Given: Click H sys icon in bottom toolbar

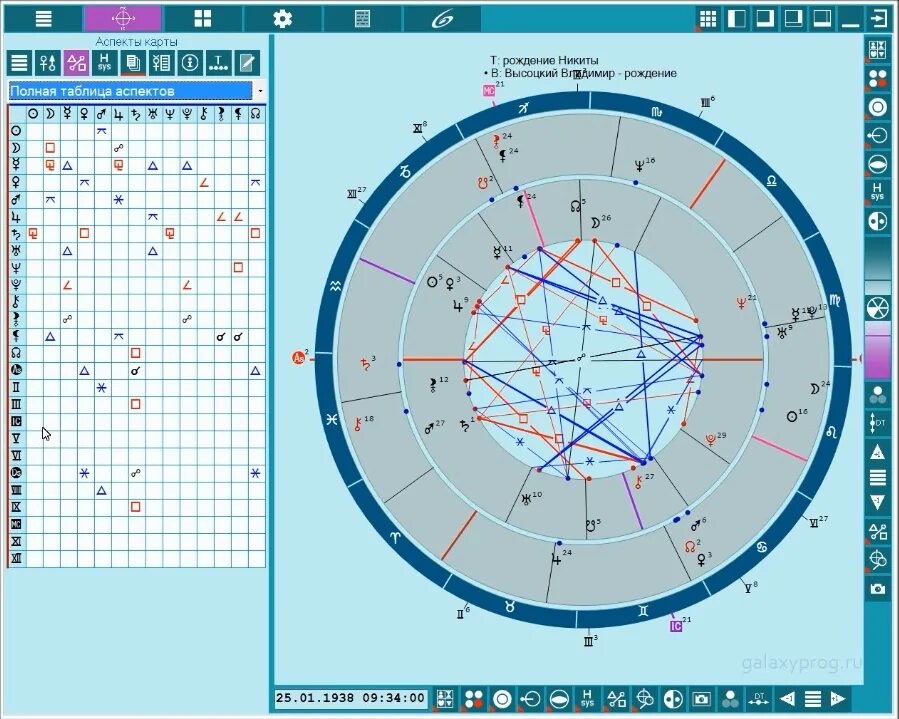Looking at the screenshot, I should click(x=587, y=699).
